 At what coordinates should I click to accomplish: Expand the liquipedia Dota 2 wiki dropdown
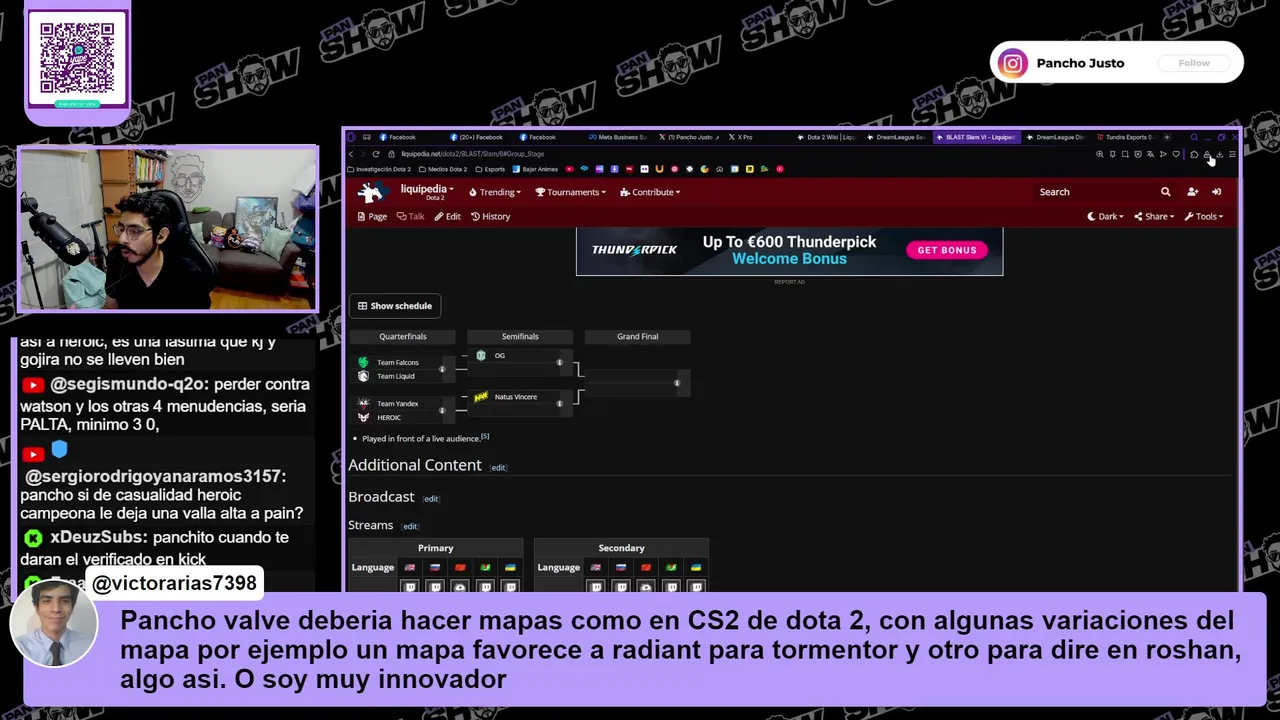(x=427, y=190)
